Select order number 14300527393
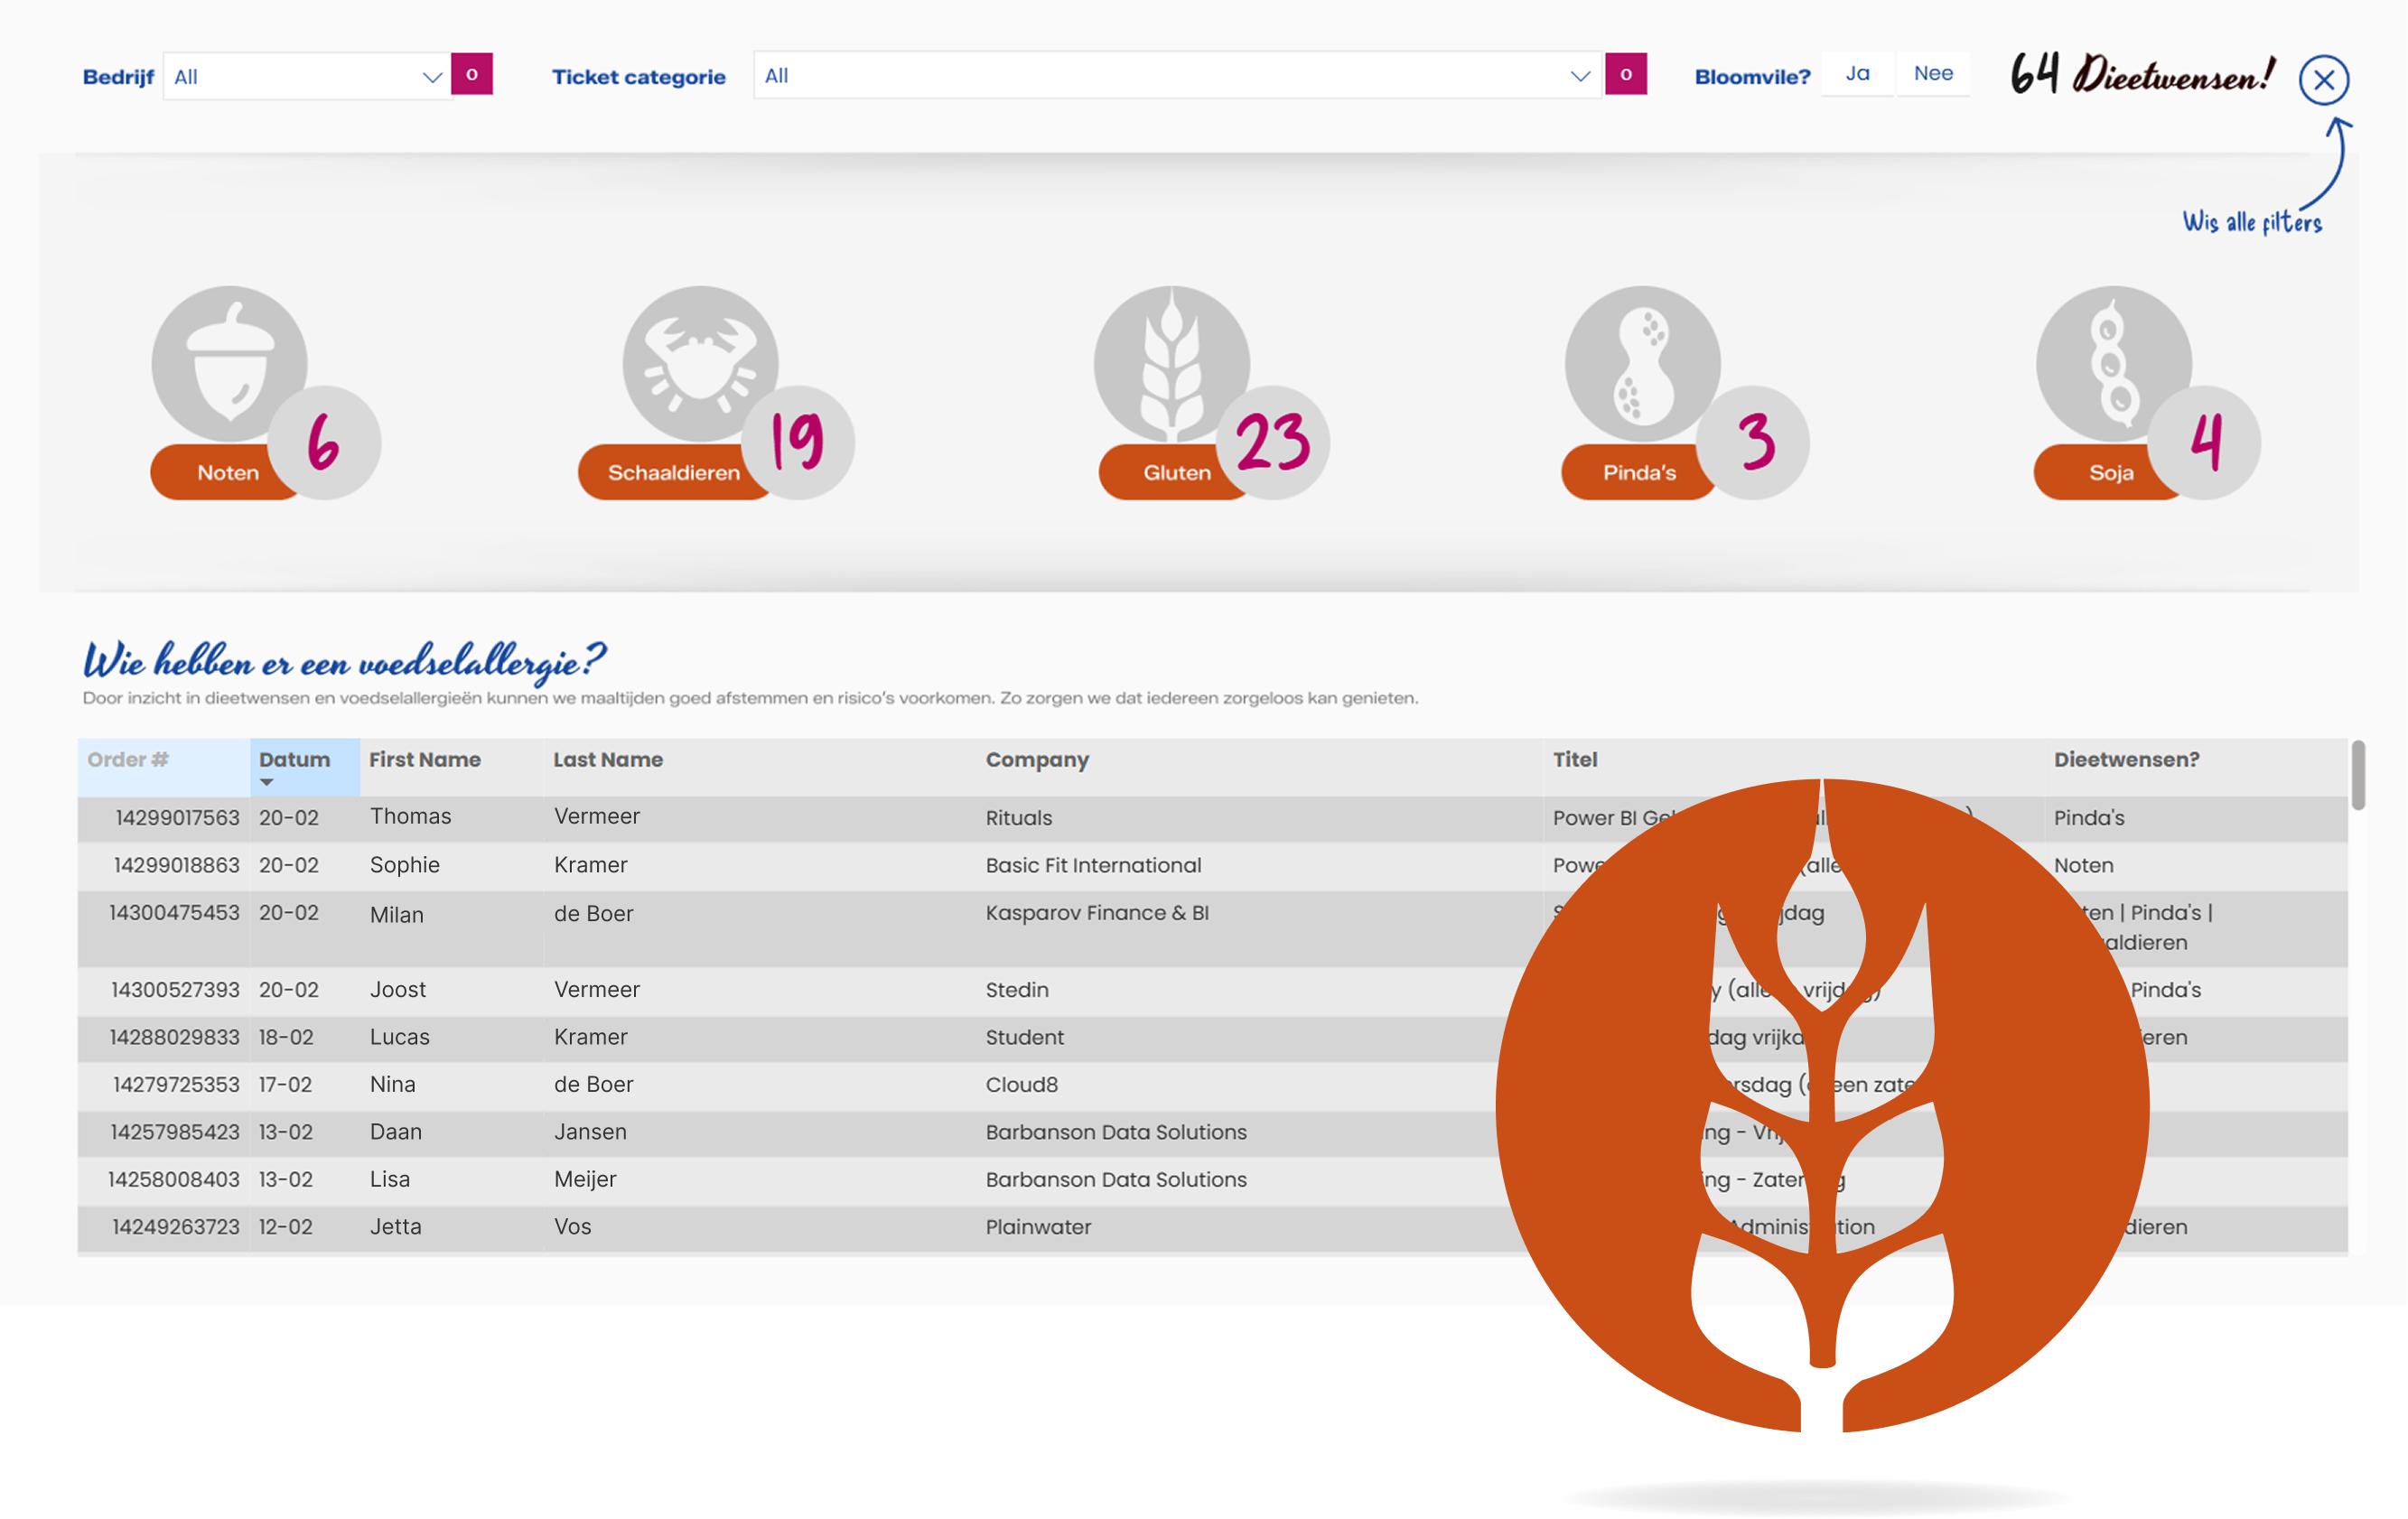Screen dimensions: 2408x1519 (x=176, y=990)
